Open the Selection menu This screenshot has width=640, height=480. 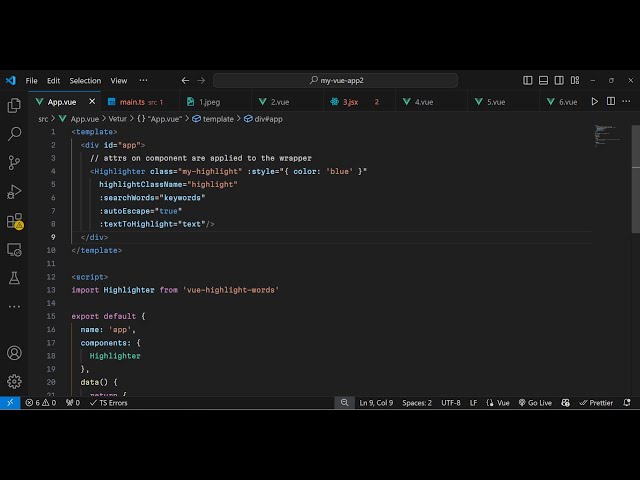(85, 80)
